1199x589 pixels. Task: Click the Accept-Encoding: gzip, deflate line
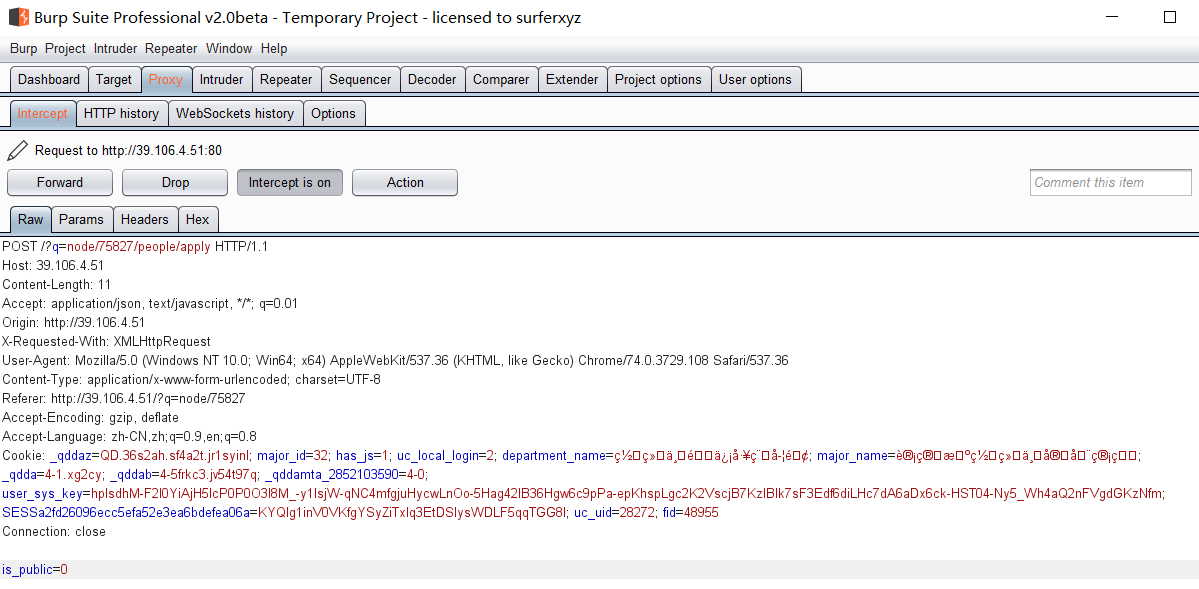(x=90, y=418)
